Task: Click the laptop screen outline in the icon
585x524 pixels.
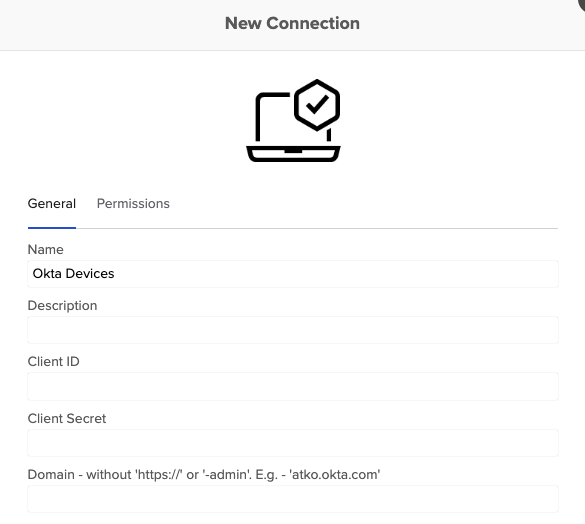Action: [x=273, y=116]
